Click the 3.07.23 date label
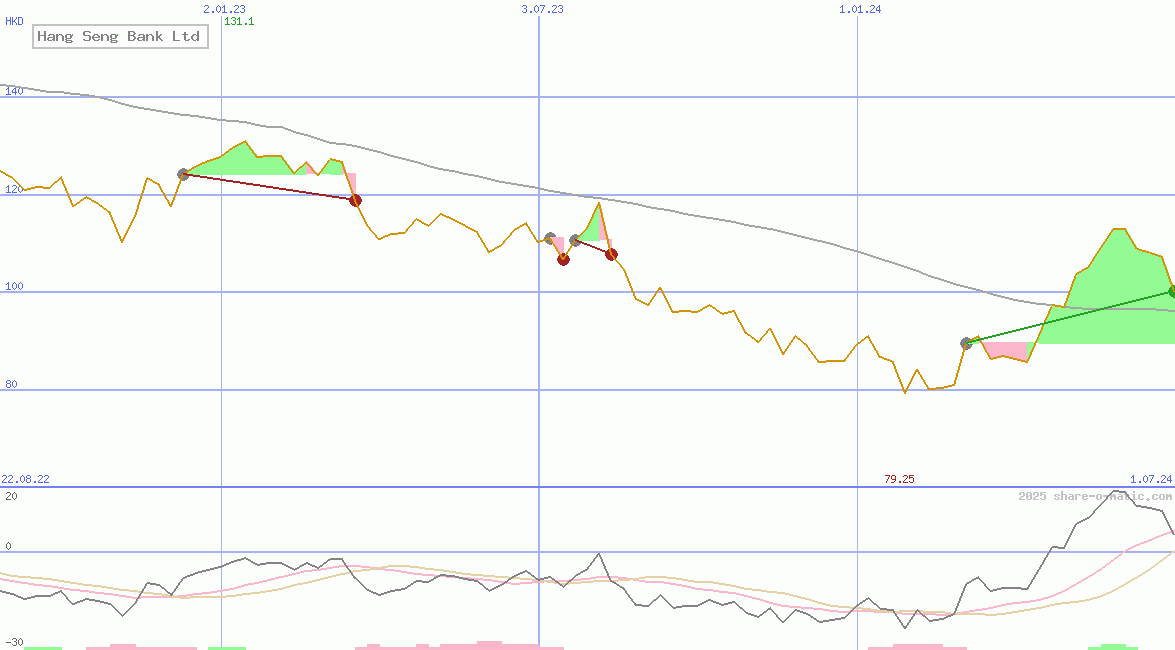The width and height of the screenshot is (1175, 650). click(543, 9)
